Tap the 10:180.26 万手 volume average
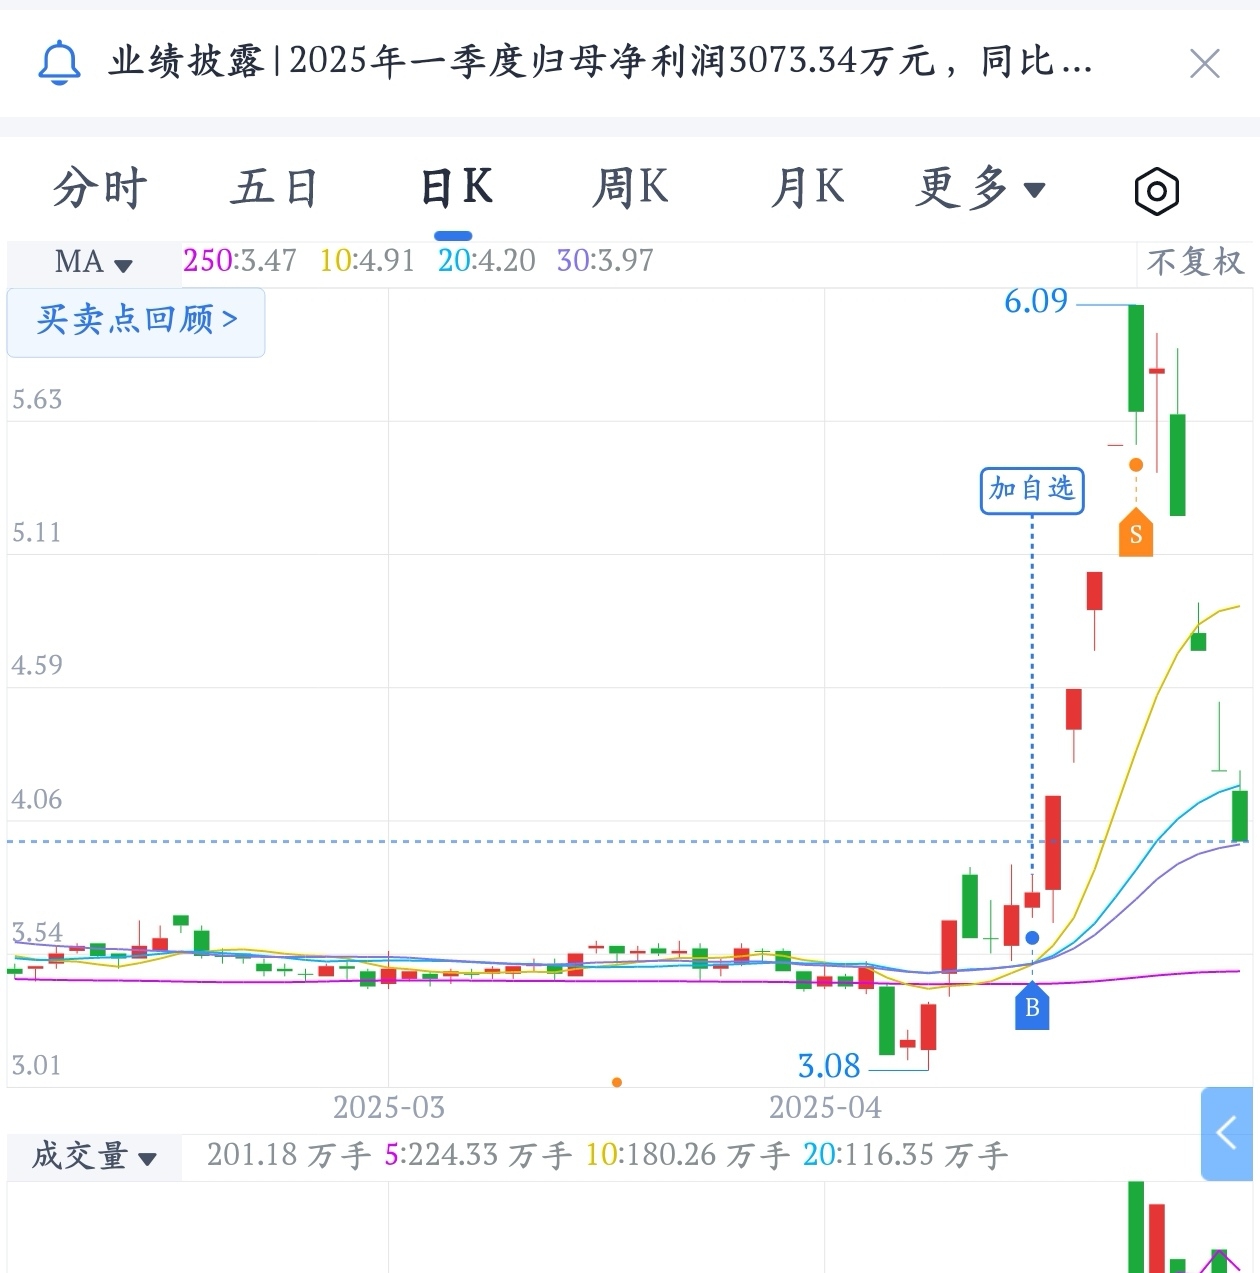 point(688,1156)
